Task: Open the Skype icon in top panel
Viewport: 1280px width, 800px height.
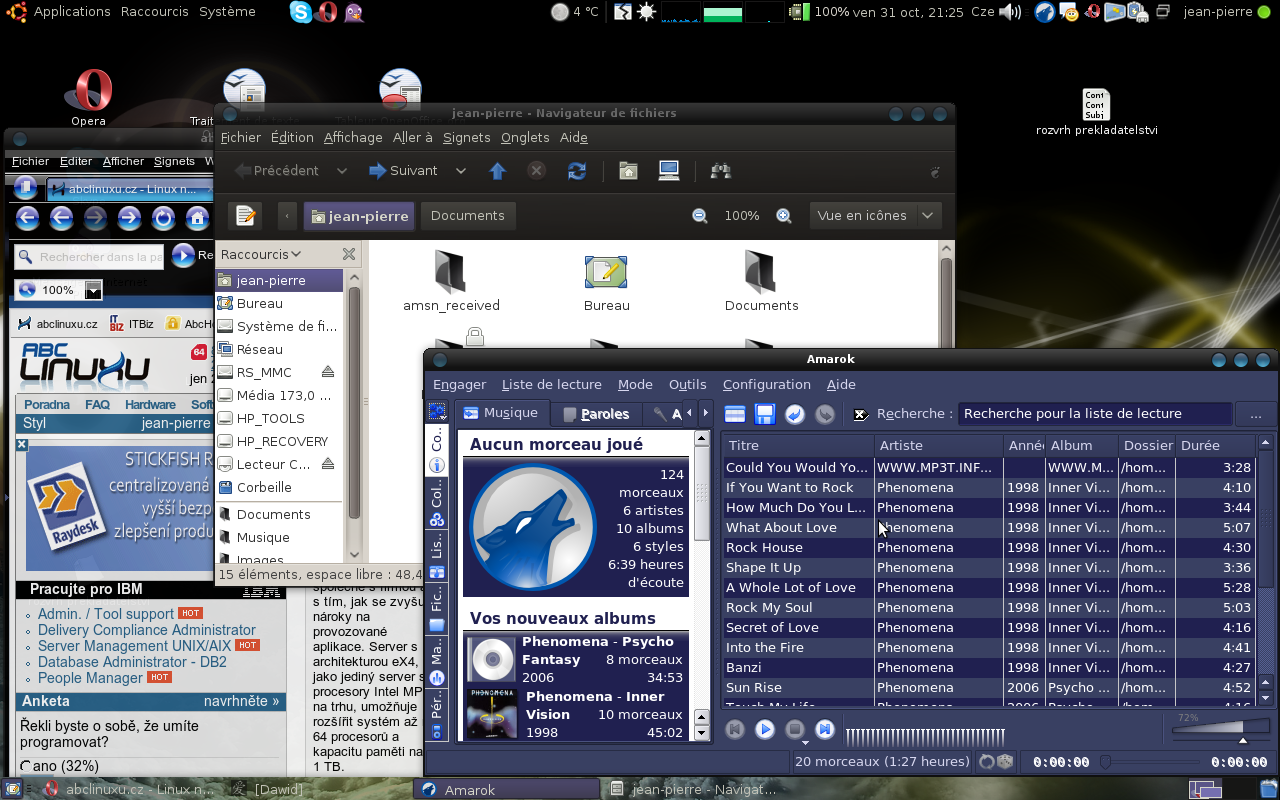Action: pyautogui.click(x=300, y=12)
